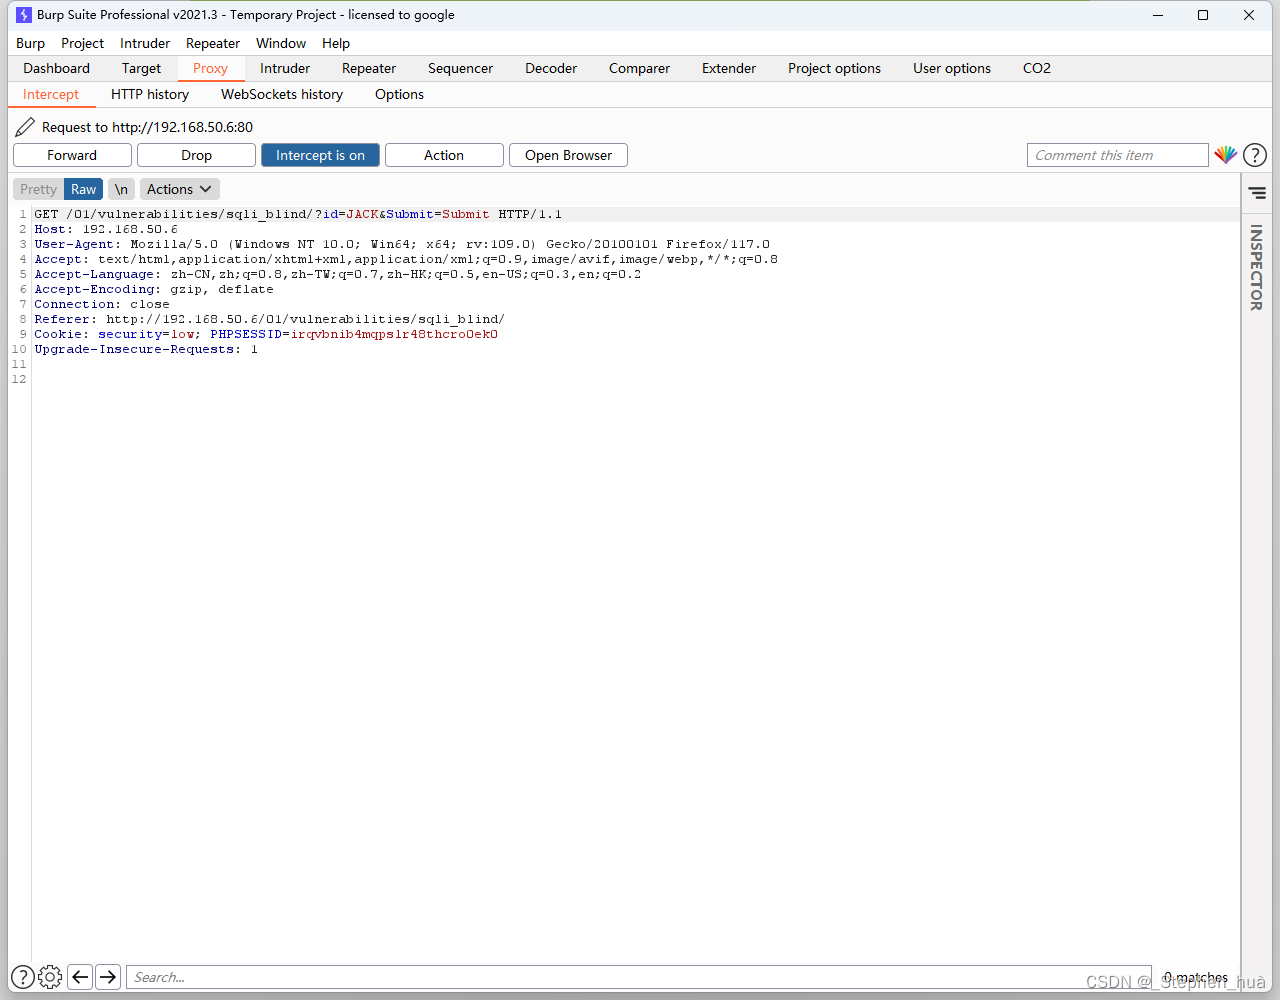Toggle the Intercept is on button
1280x1000 pixels.
click(320, 155)
